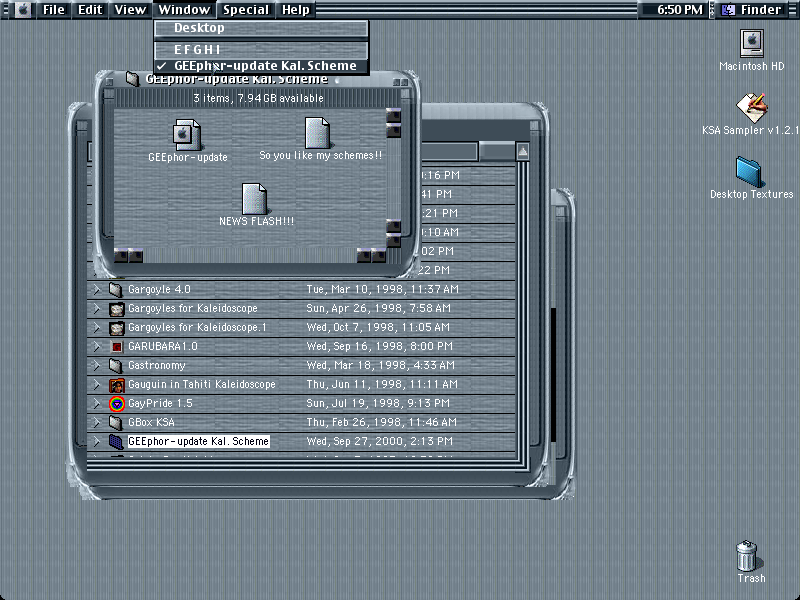Screen dimensions: 800x600
Task: Expand GBox KSA folder triangle
Action: pyautogui.click(x=96, y=422)
